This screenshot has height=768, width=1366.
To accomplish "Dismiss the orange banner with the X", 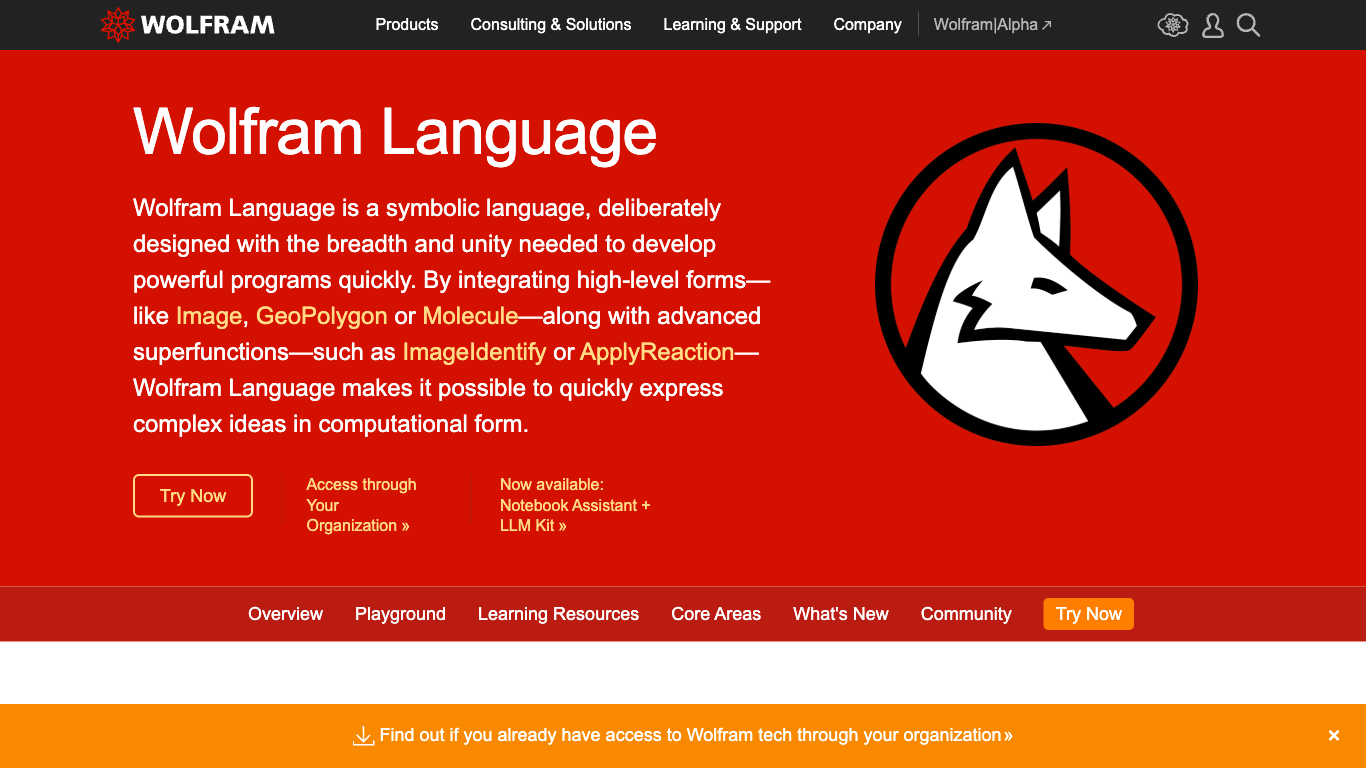I will click(1334, 736).
